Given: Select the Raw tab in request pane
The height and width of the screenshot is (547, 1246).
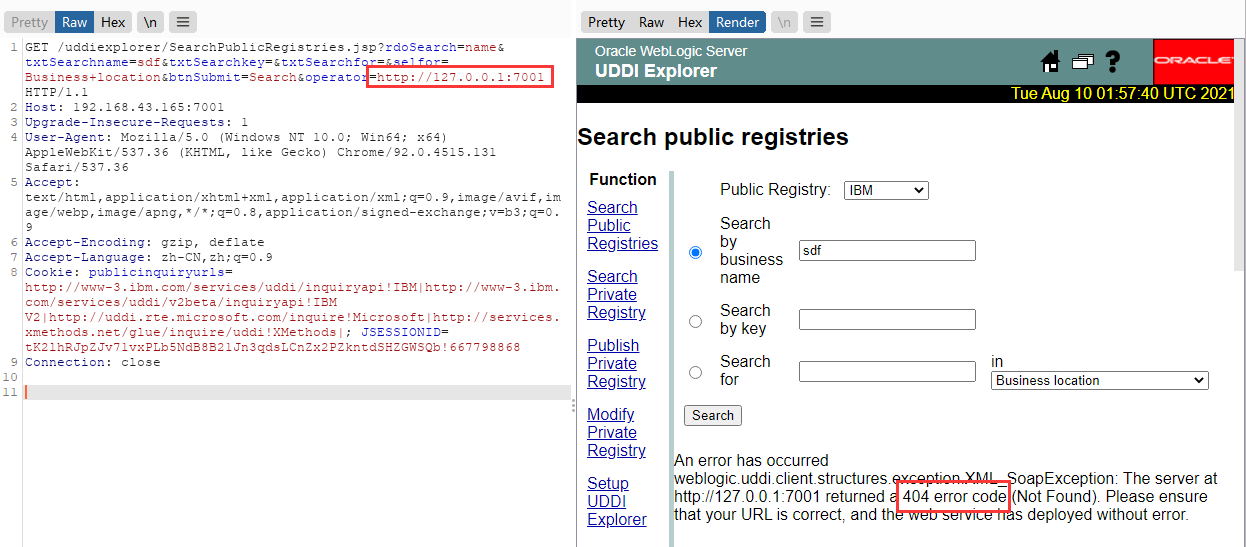Looking at the screenshot, I should click(x=74, y=22).
